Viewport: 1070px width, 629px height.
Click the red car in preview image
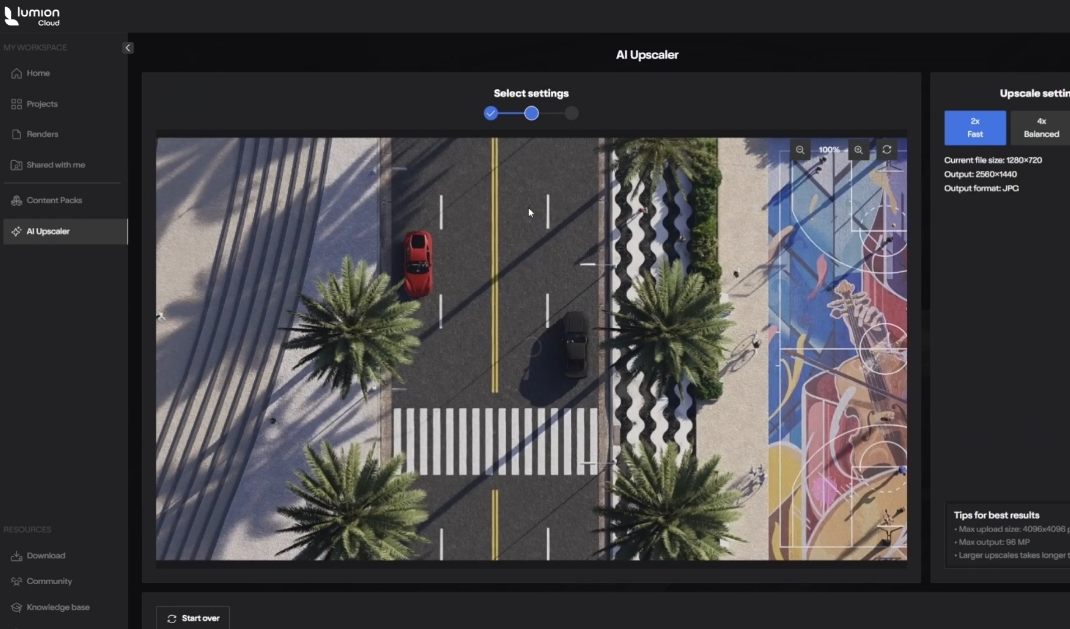[x=418, y=263]
